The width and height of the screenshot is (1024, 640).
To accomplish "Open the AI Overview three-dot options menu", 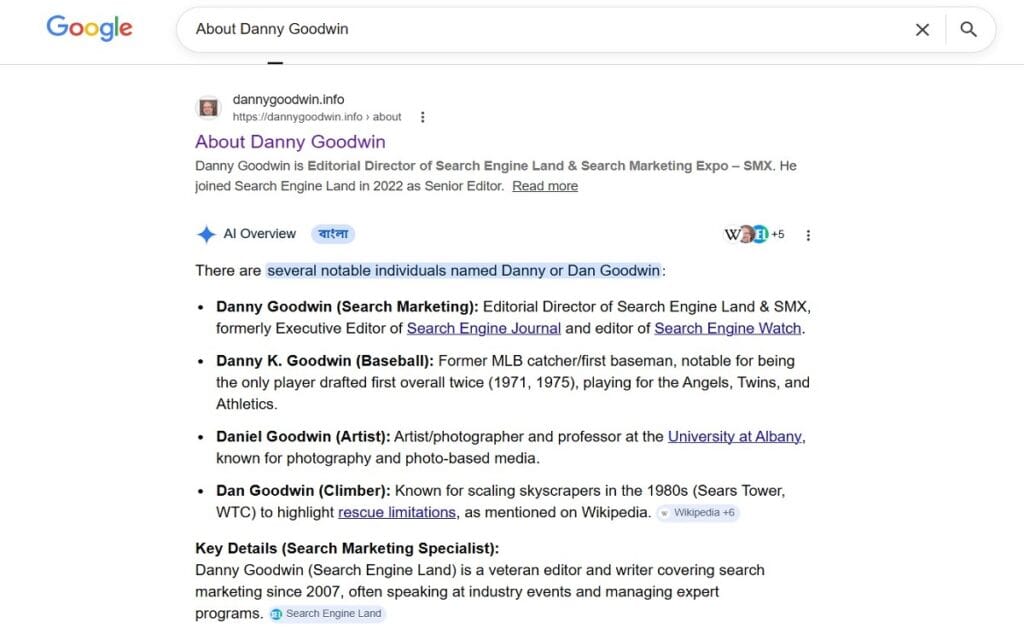I will coord(808,234).
